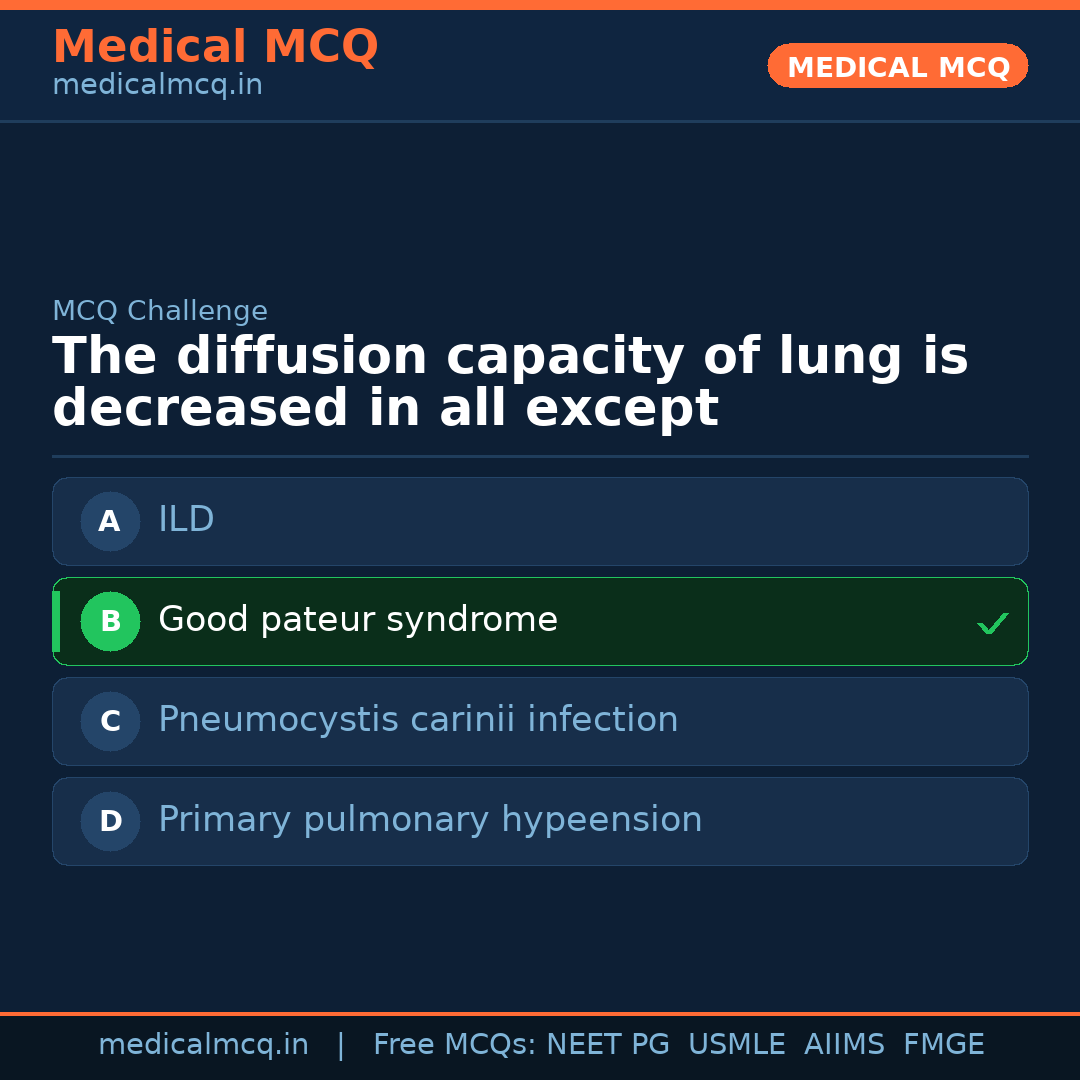Click the "MCQ Challenge" label

click(x=160, y=311)
